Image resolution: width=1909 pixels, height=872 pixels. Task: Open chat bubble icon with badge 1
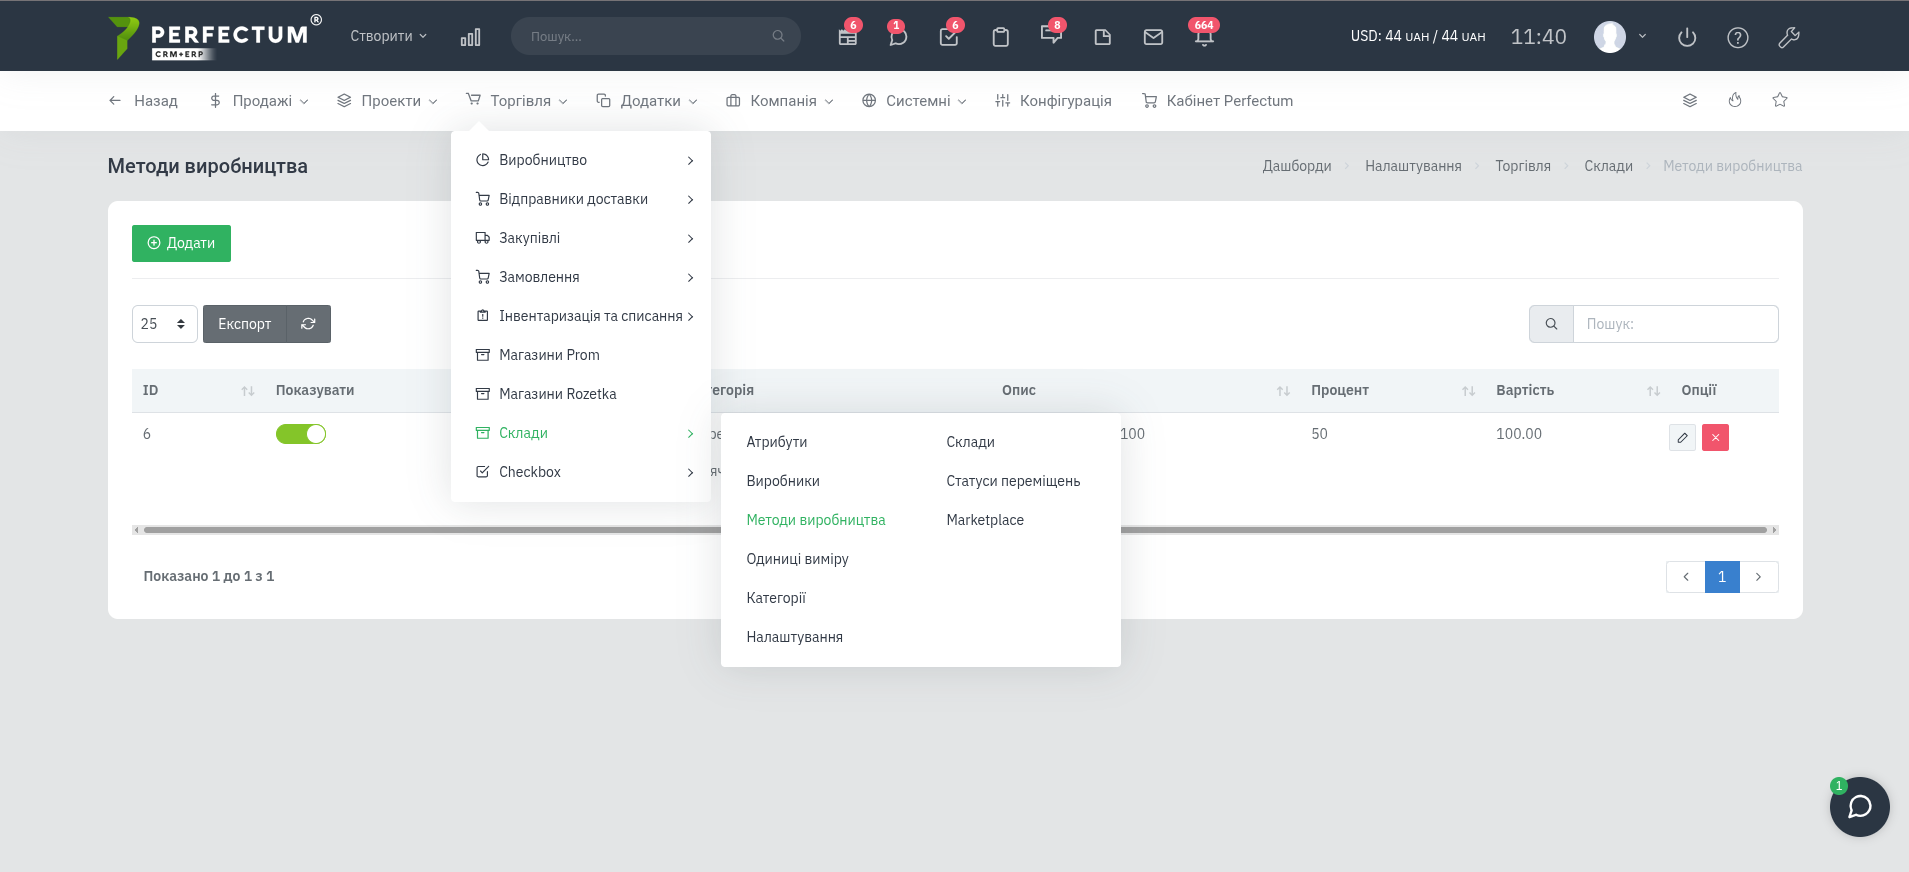(x=898, y=37)
